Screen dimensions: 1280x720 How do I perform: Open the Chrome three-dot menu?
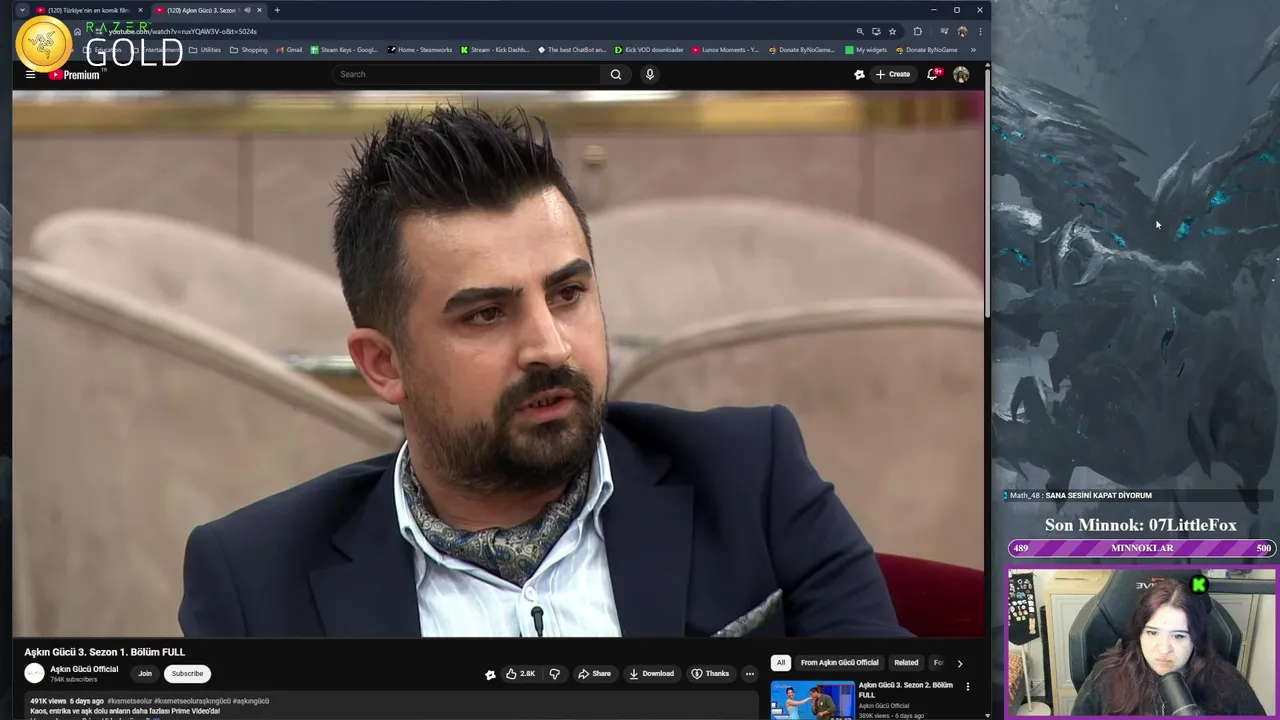coord(980,31)
